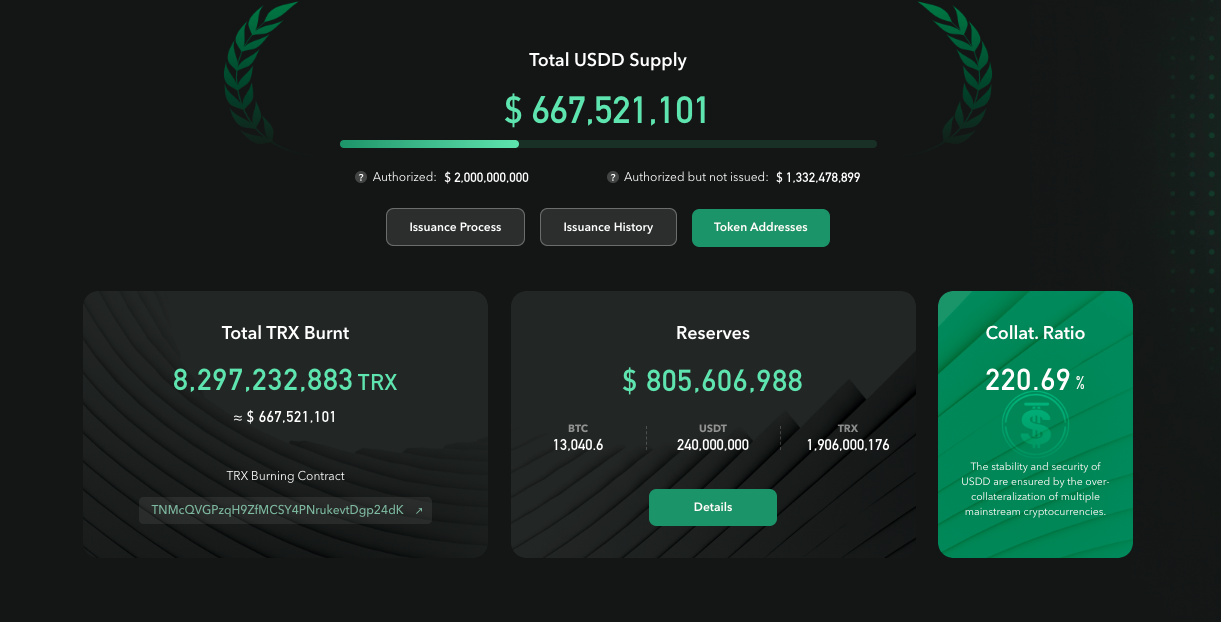Click the BTC reserve amount 13,040.6
The image size is (1221, 622).
578,445
